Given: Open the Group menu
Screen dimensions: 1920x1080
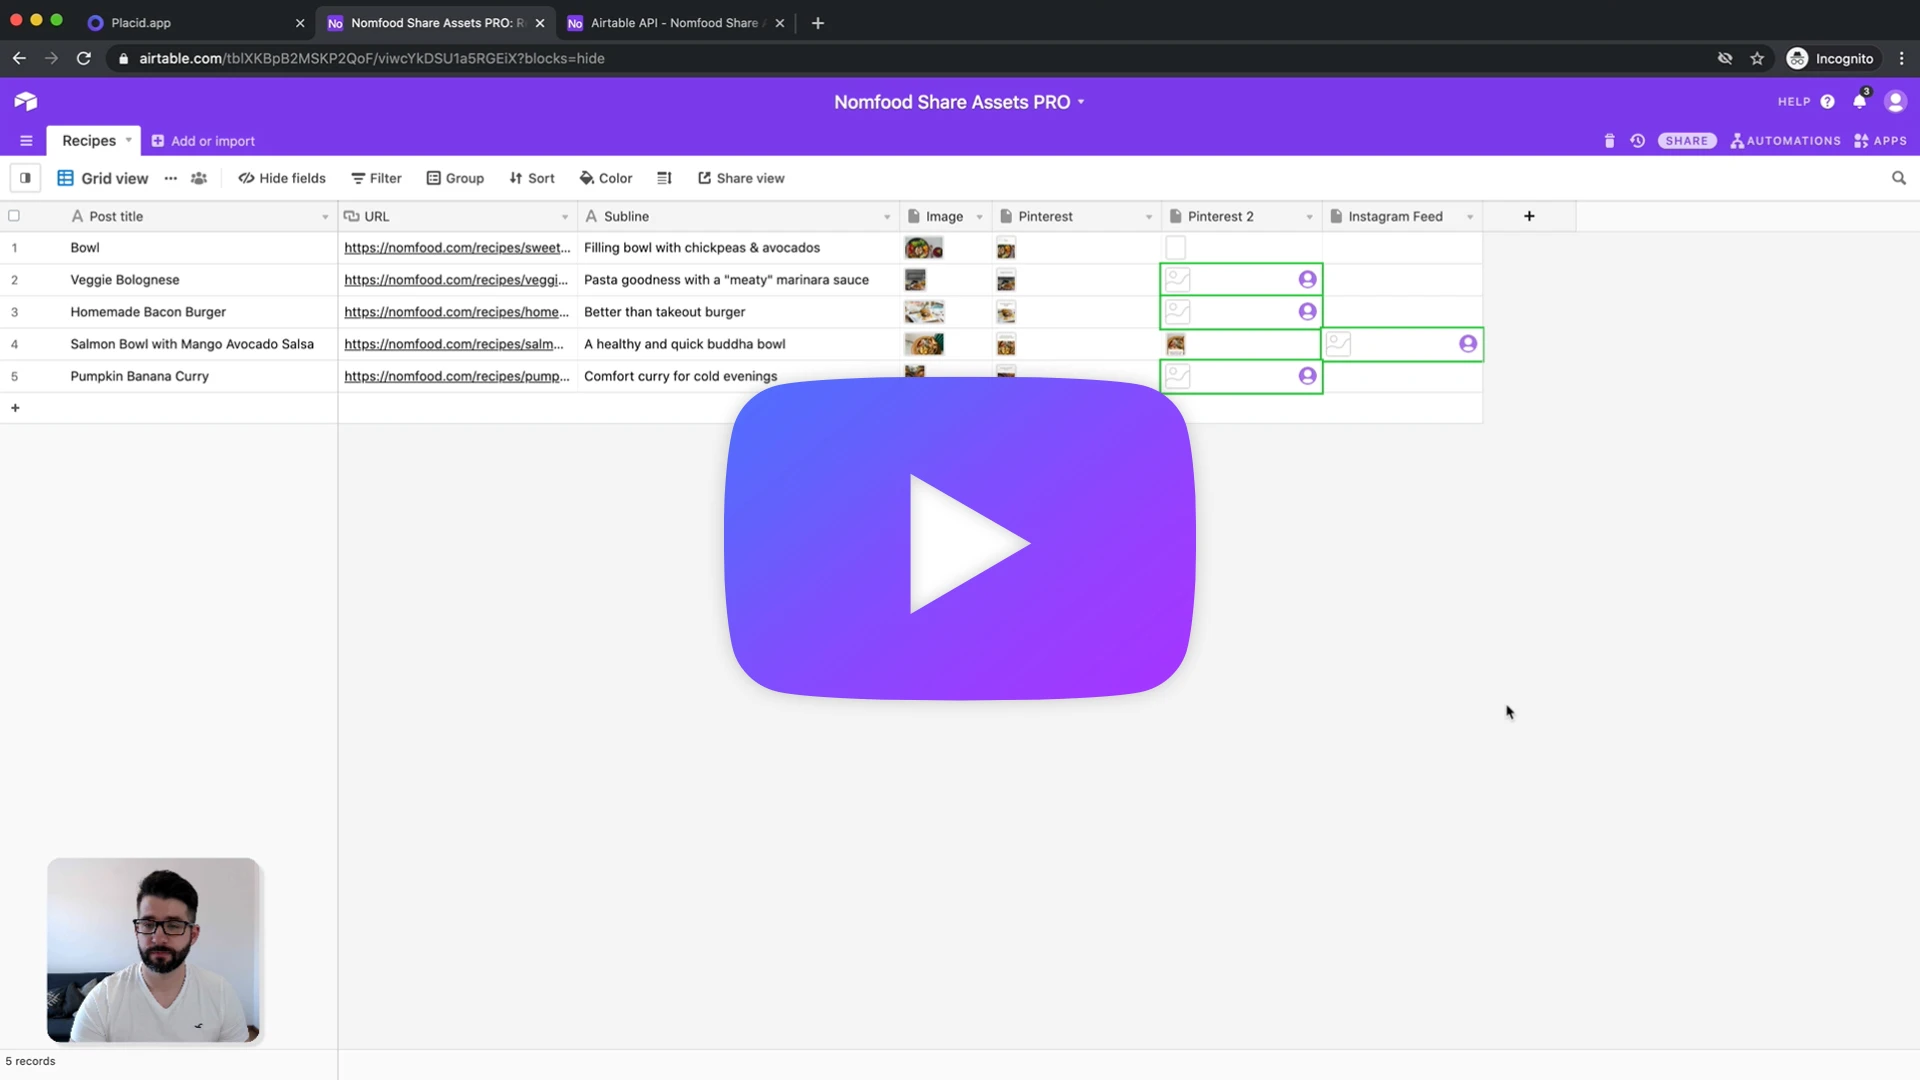Looking at the screenshot, I should tap(455, 178).
